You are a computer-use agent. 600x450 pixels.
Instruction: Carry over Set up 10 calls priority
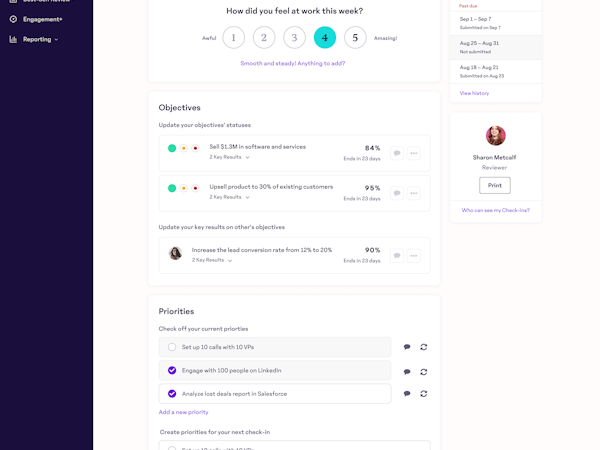point(424,347)
